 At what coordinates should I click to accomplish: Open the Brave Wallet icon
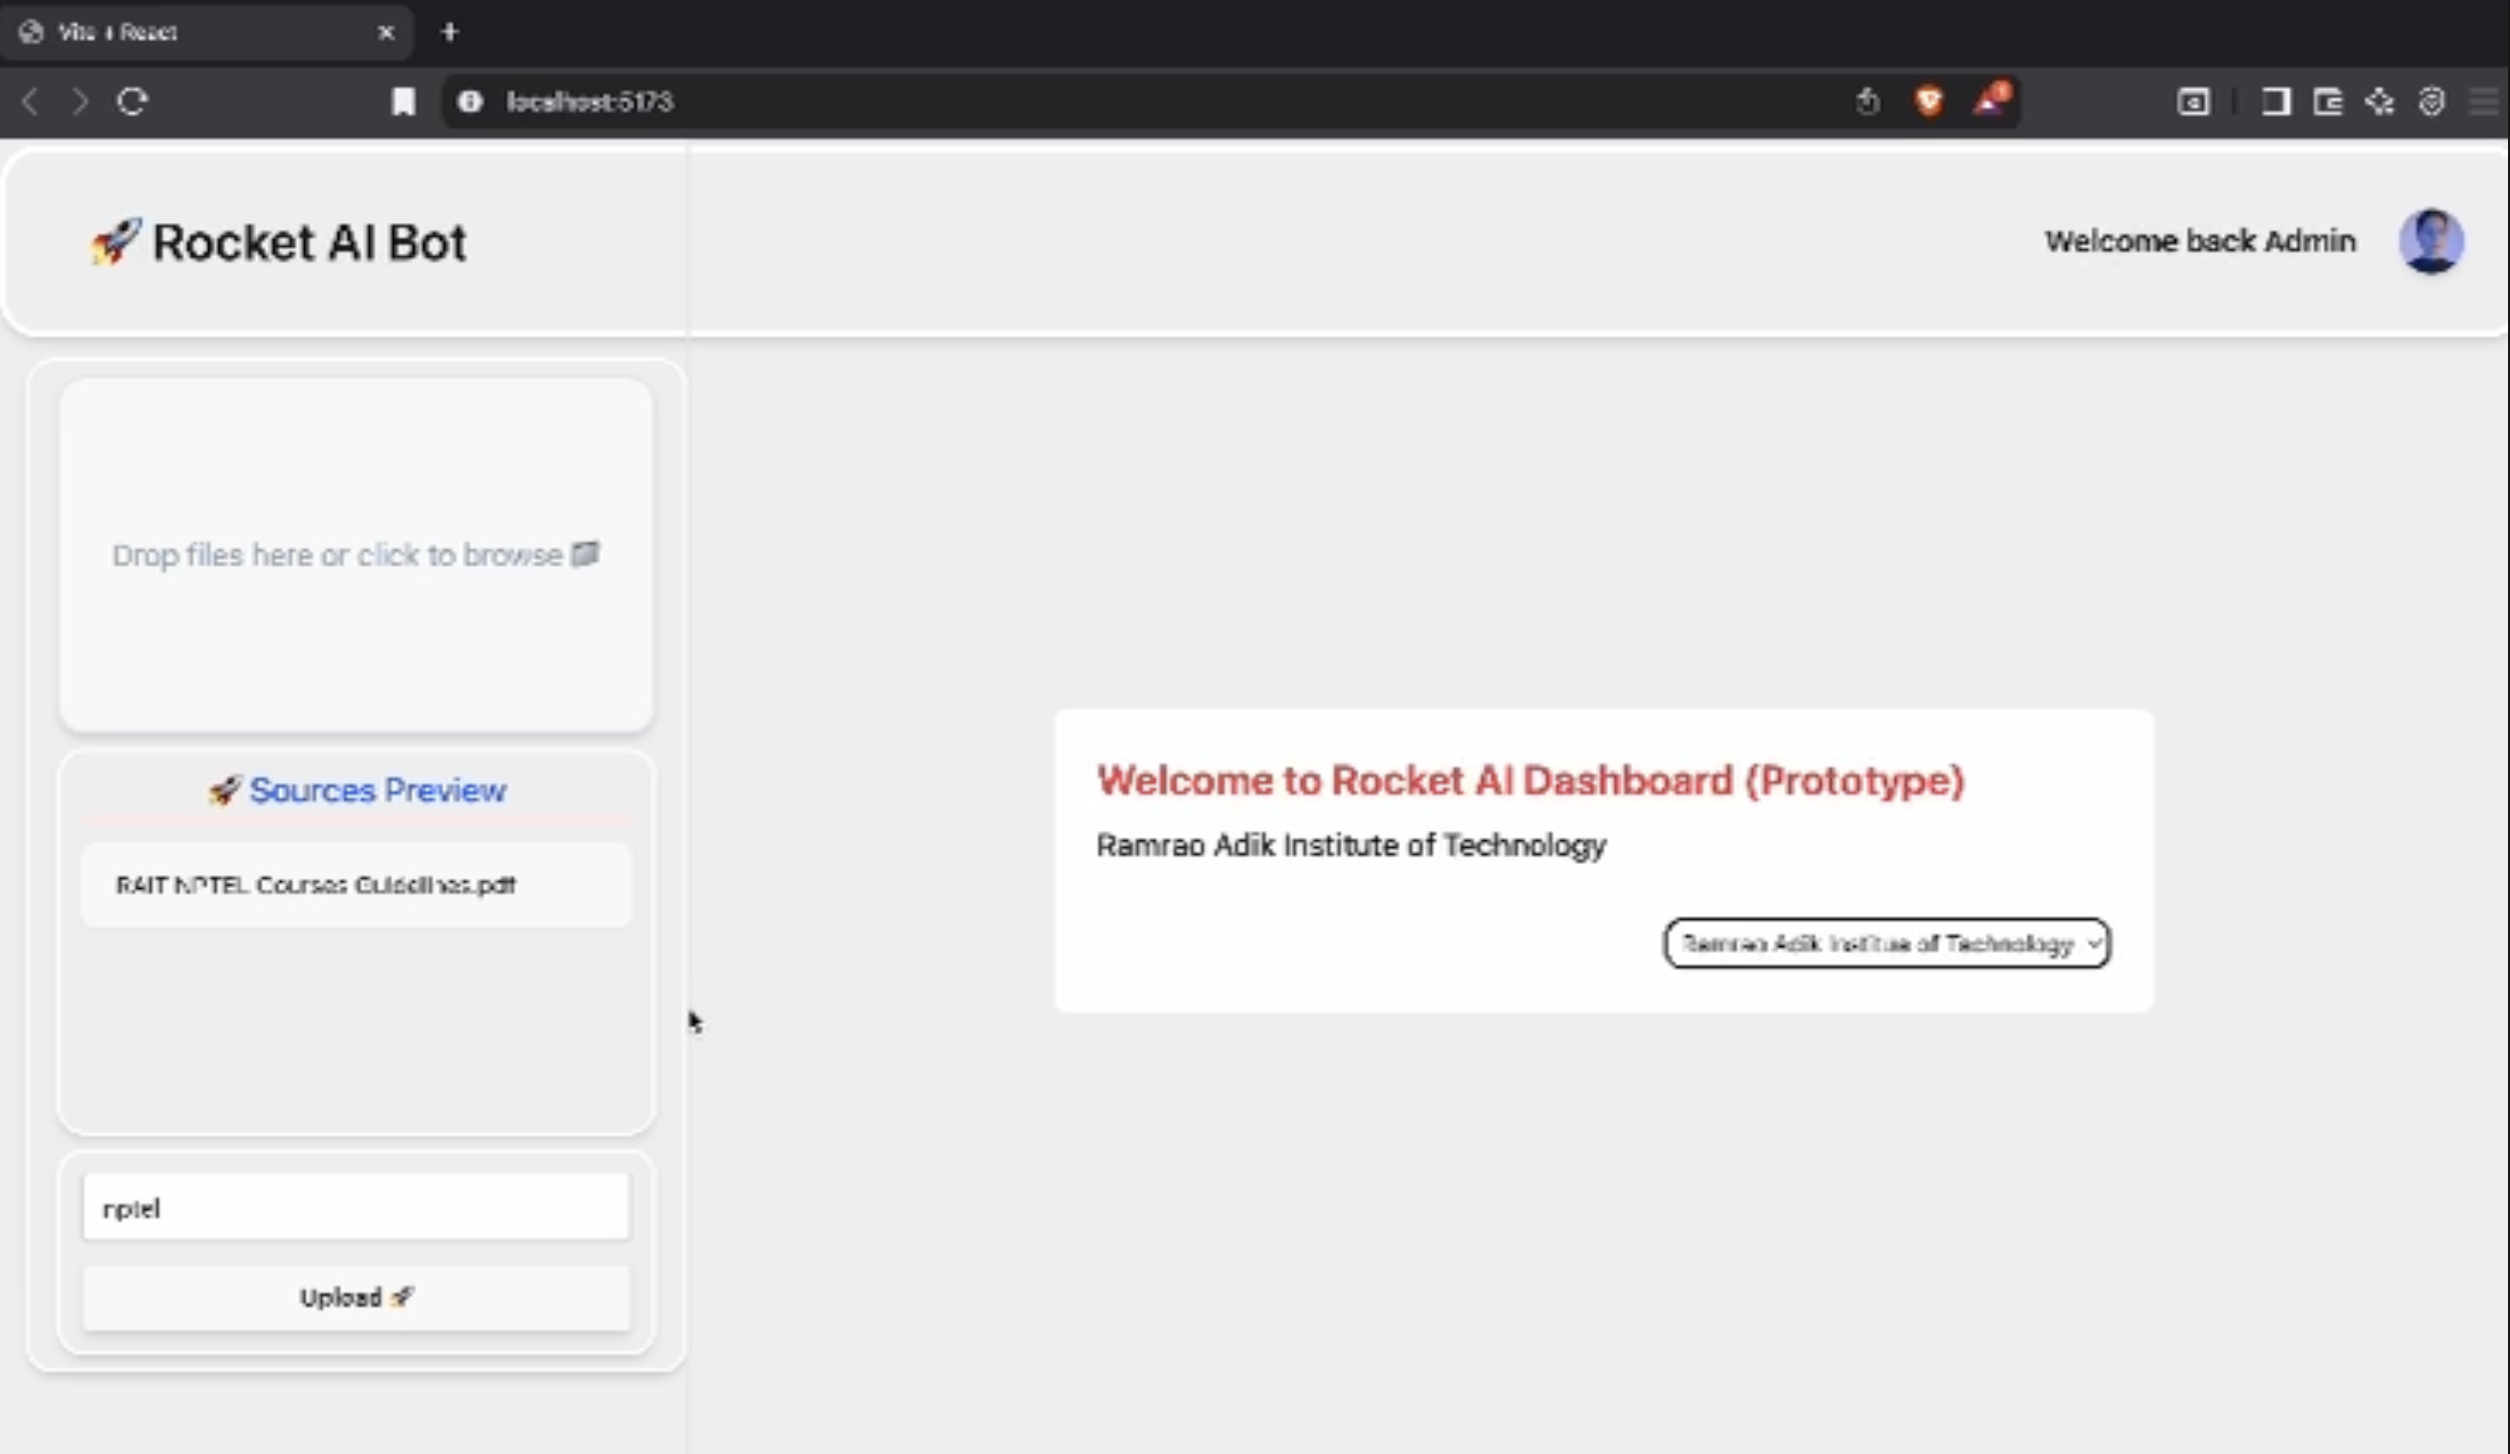click(x=2327, y=101)
